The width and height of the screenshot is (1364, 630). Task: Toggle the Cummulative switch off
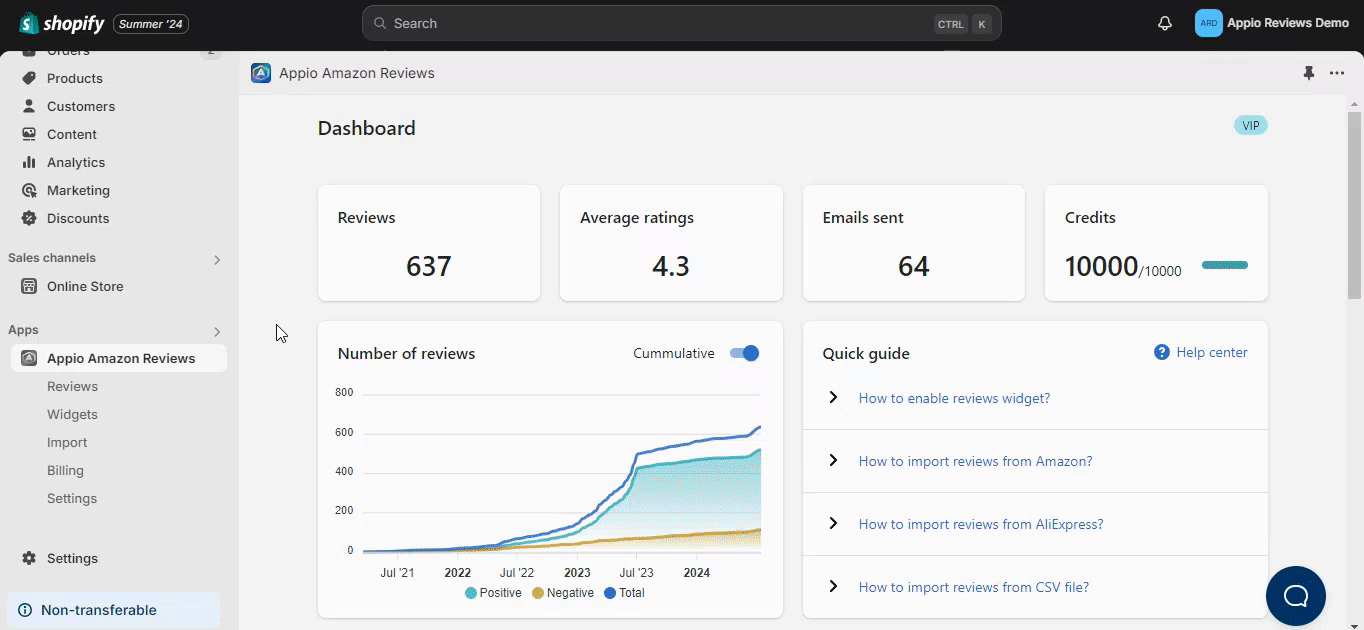(x=744, y=353)
